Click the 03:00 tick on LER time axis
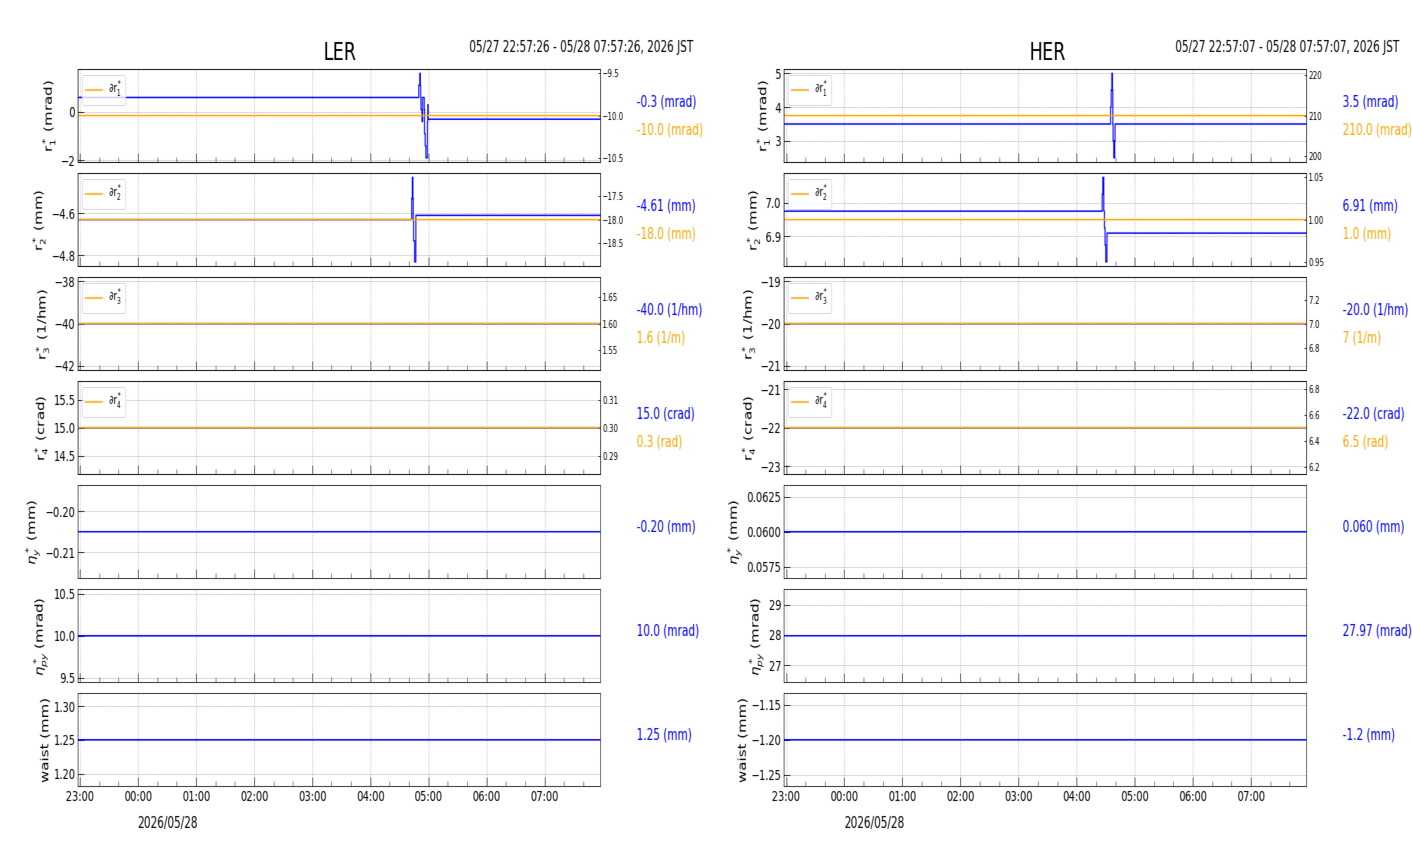The width and height of the screenshot is (1412, 864). [x=313, y=797]
